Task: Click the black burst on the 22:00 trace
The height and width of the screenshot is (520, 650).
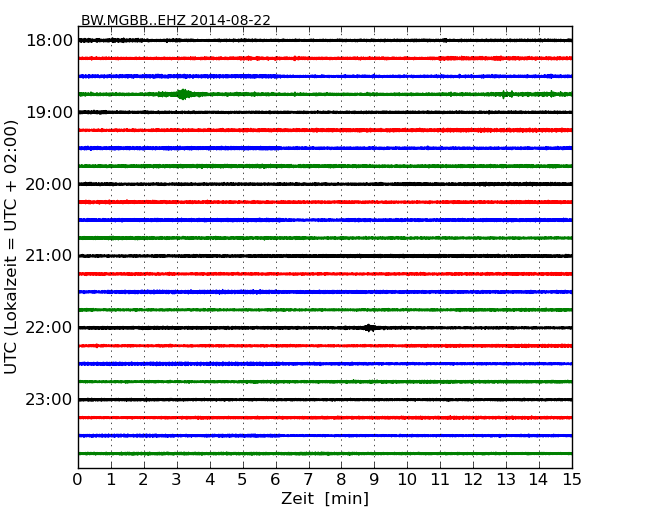Action: 369,328
